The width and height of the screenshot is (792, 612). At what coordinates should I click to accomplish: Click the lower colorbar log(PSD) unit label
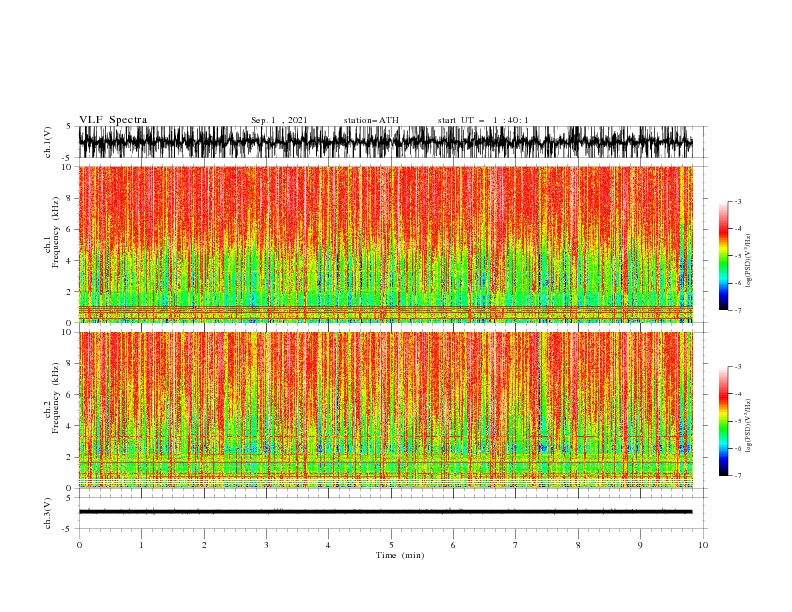coord(749,426)
